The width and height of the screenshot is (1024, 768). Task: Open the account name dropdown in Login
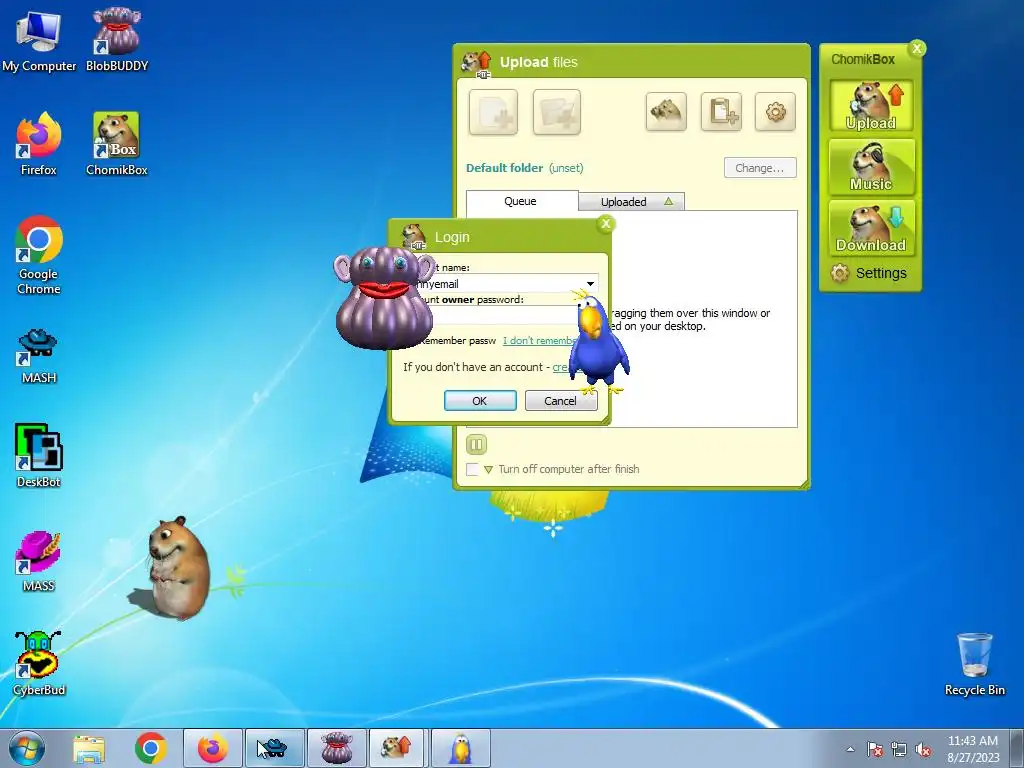(590, 283)
